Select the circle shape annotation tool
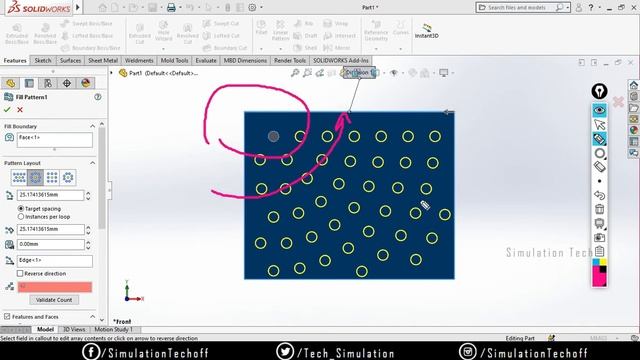 599,153
